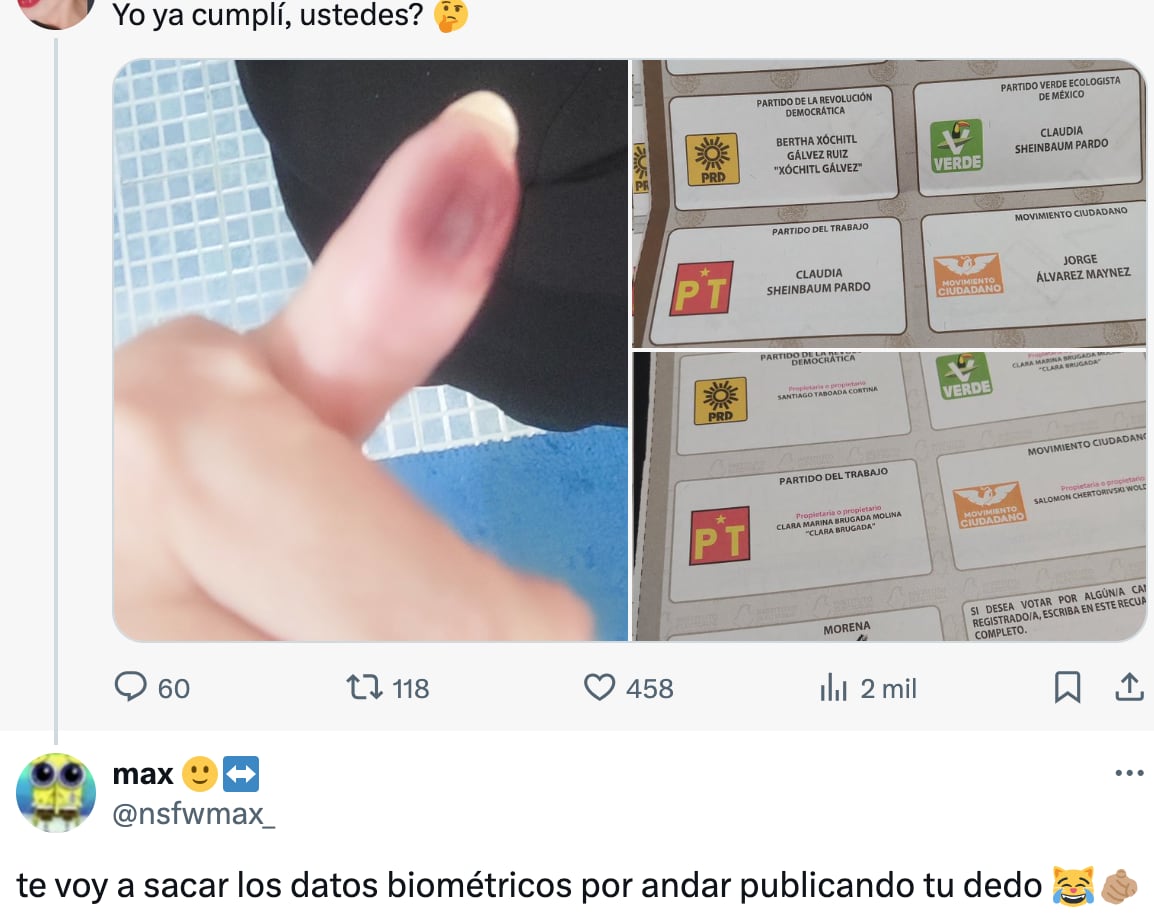Share the tweet using the upload arrow icon
The height and width of the screenshot is (914, 1154).
[1129, 687]
